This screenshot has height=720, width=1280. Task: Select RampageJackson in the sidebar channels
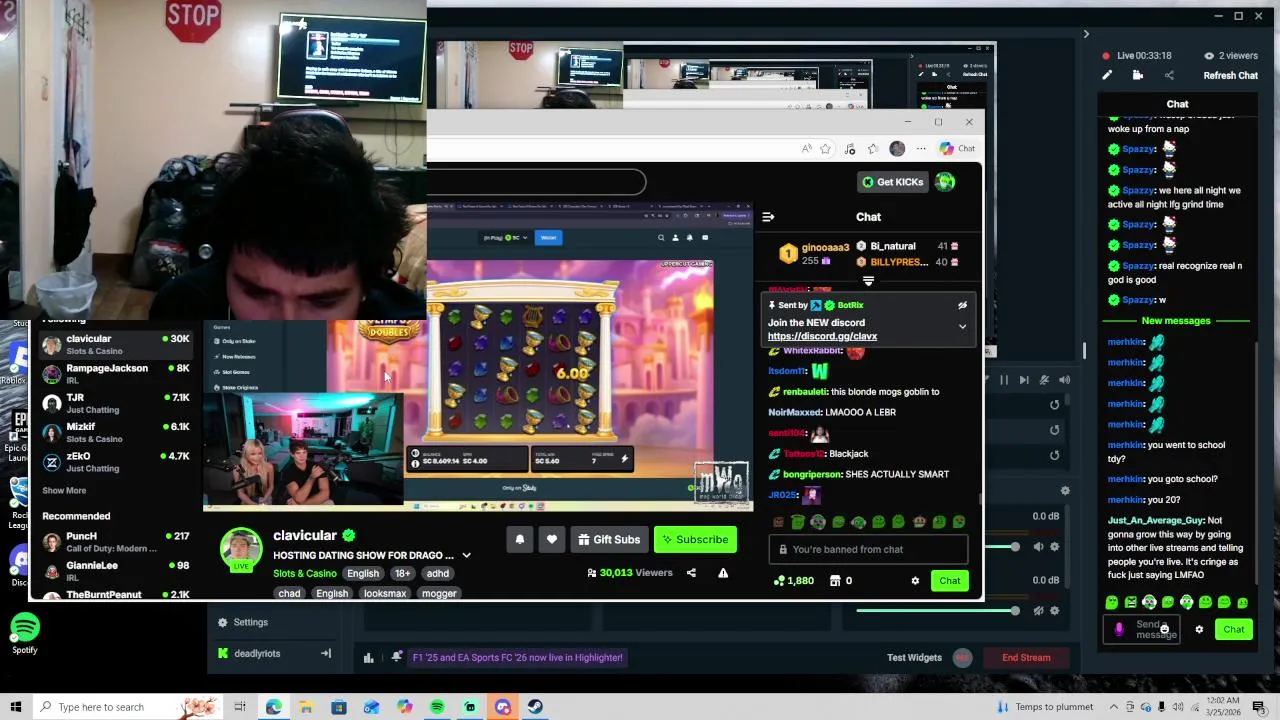click(115, 373)
